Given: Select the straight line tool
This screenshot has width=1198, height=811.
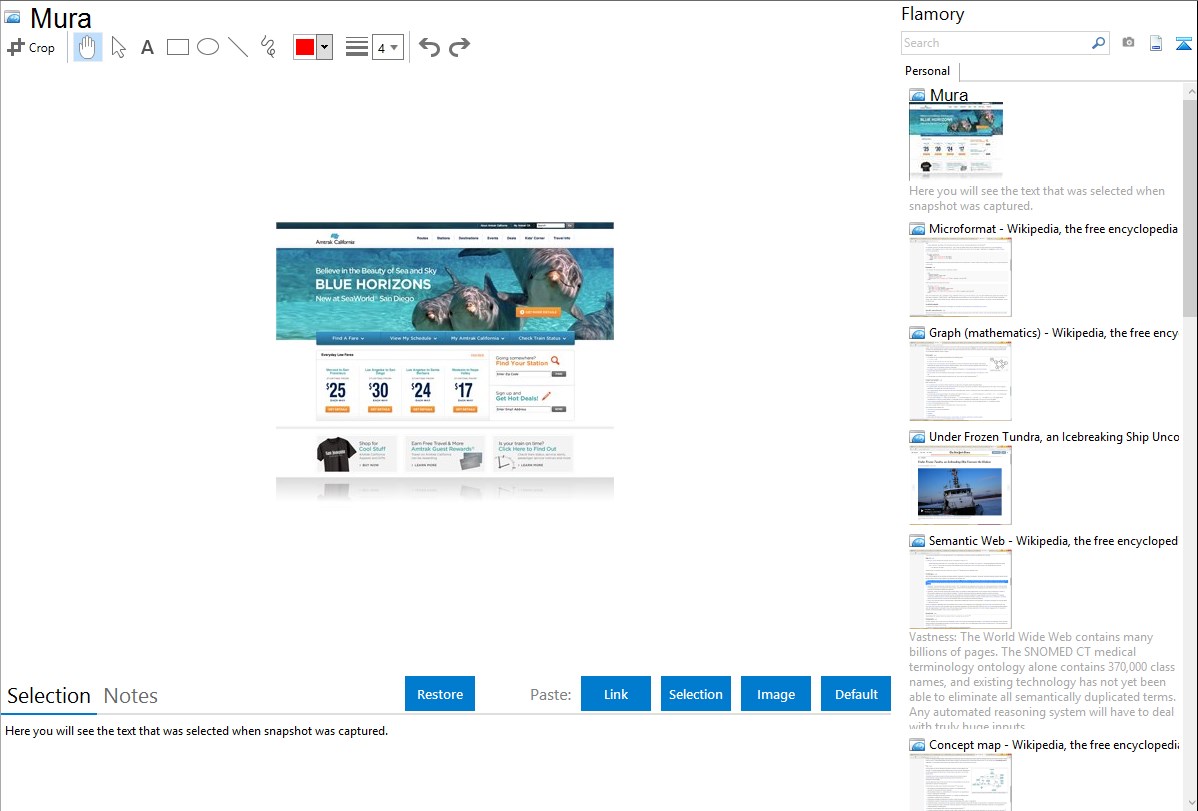Looking at the screenshot, I should pyautogui.click(x=238, y=47).
